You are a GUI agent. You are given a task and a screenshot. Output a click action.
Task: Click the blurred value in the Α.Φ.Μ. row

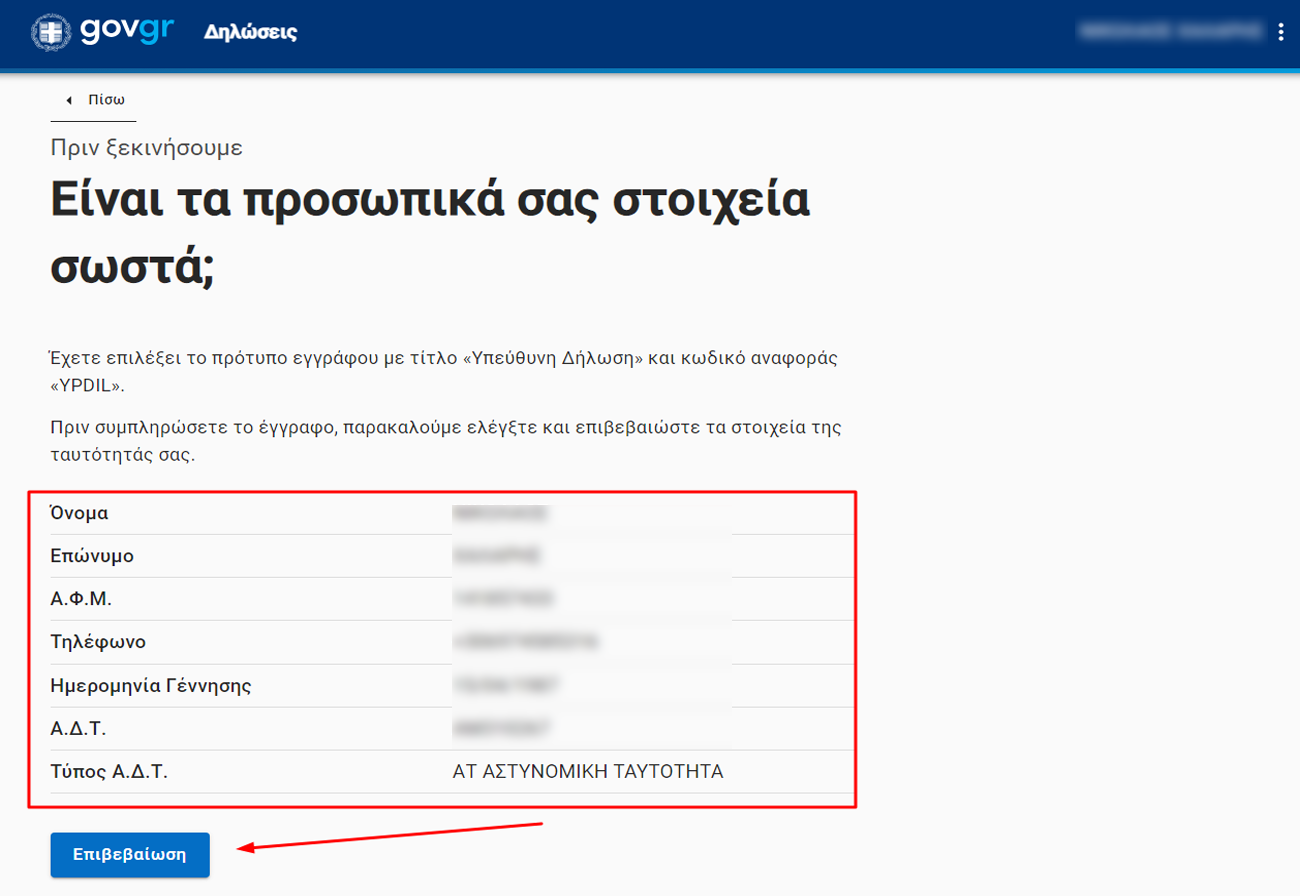(x=503, y=599)
